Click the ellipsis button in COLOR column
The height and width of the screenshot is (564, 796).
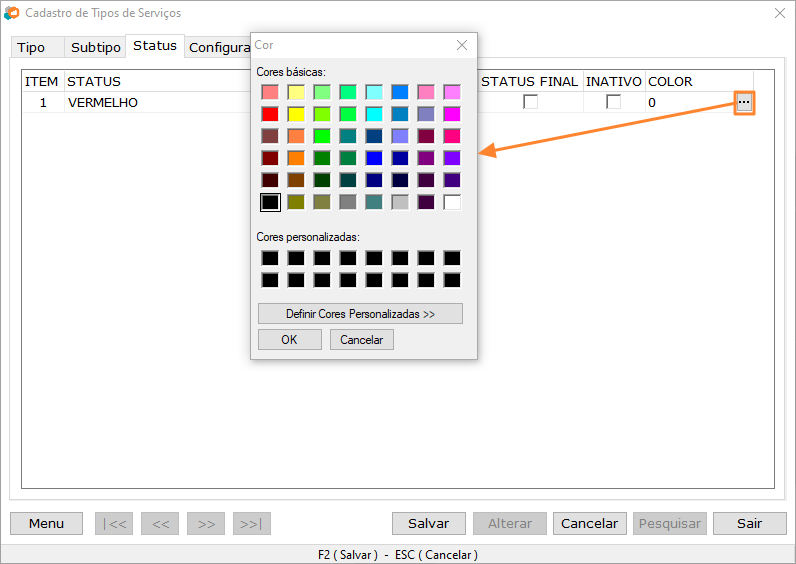(744, 103)
